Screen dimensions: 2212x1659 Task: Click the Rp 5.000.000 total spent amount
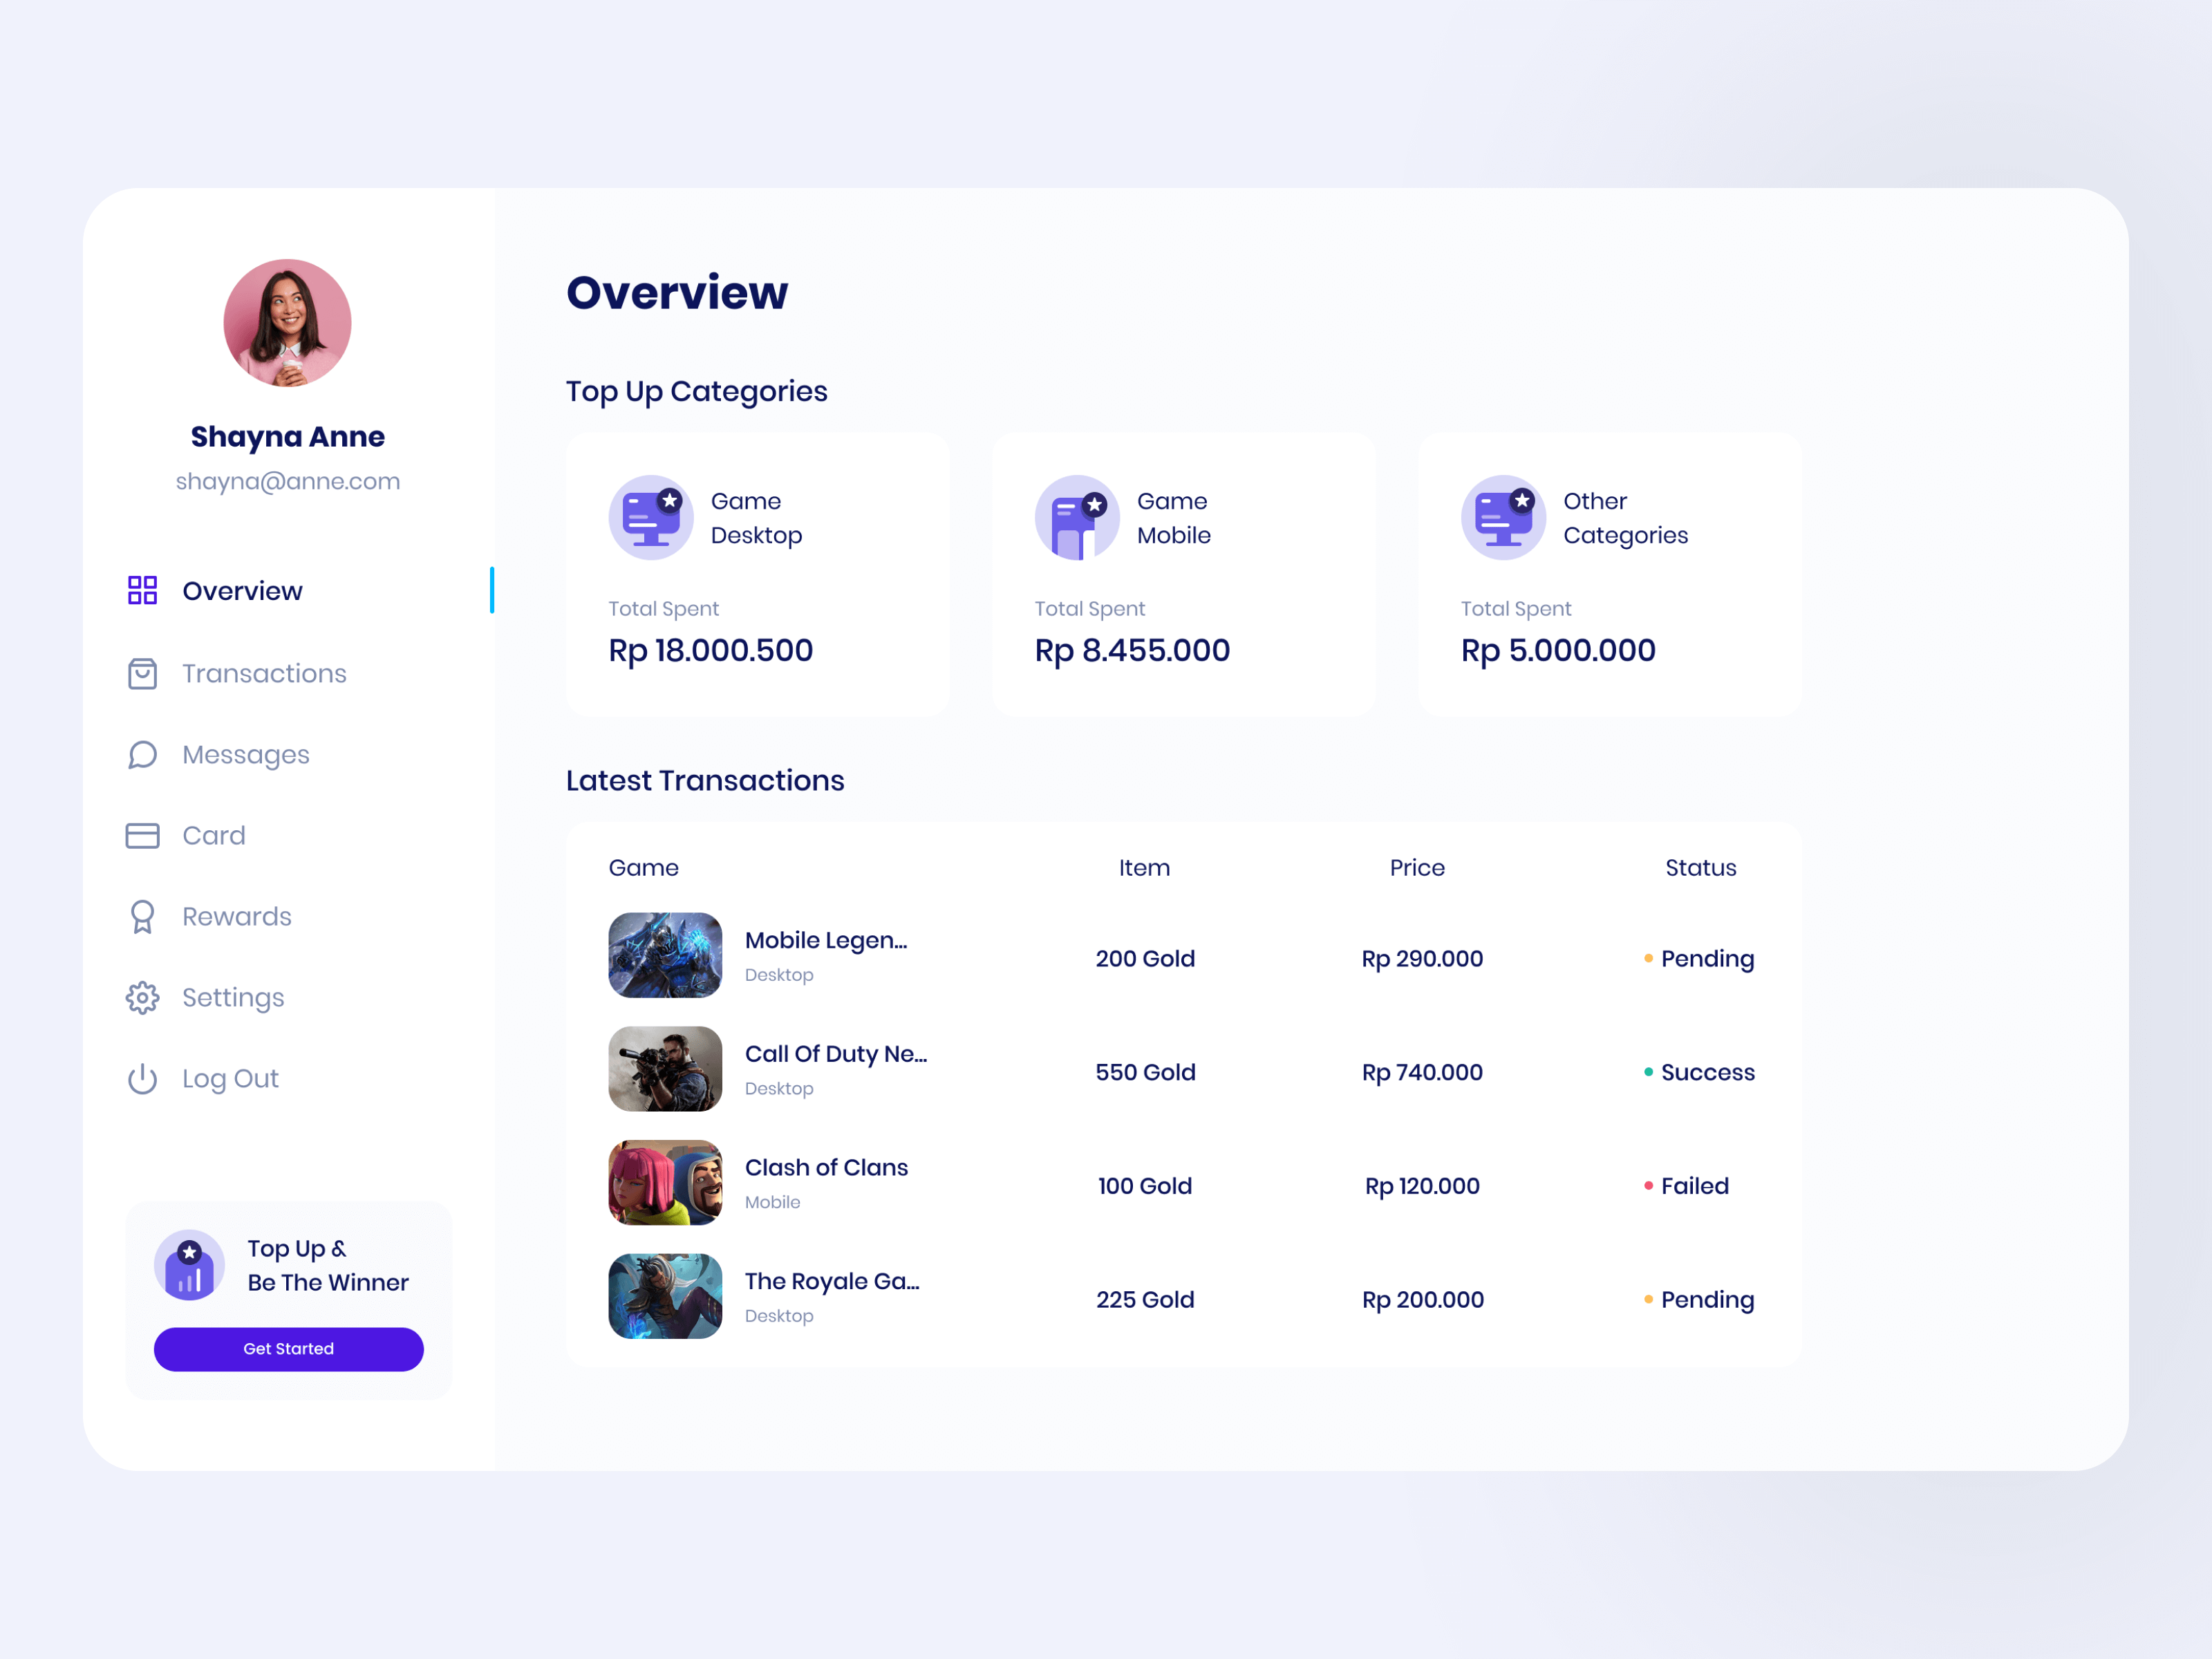coord(1558,650)
